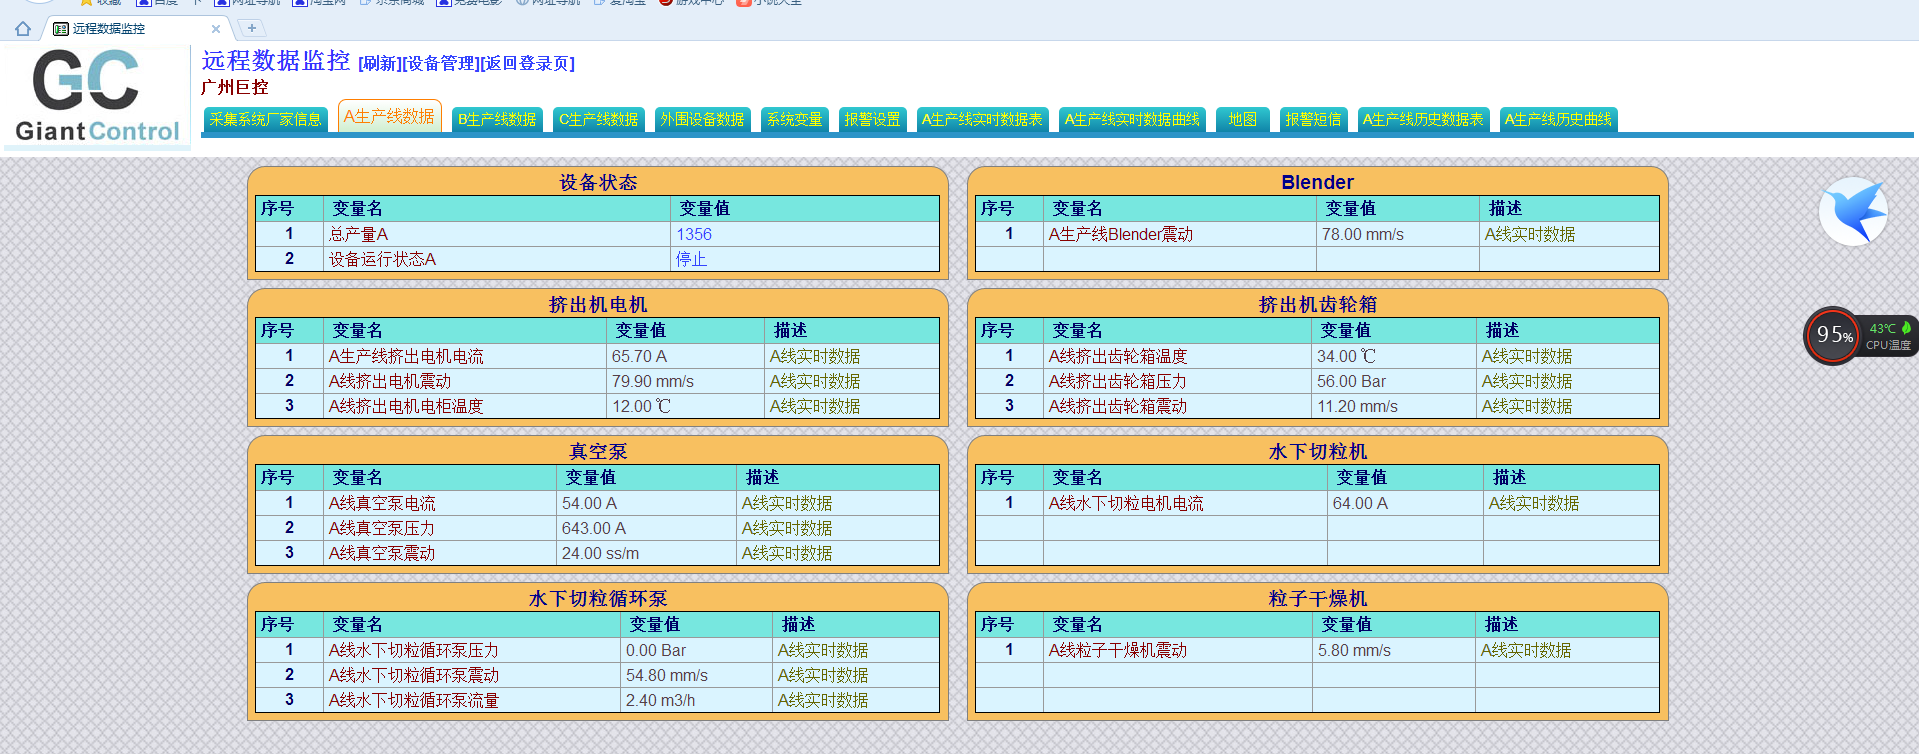Viewport: 1919px width, 754px height.
Task: Click the browser home icon
Action: (23, 29)
